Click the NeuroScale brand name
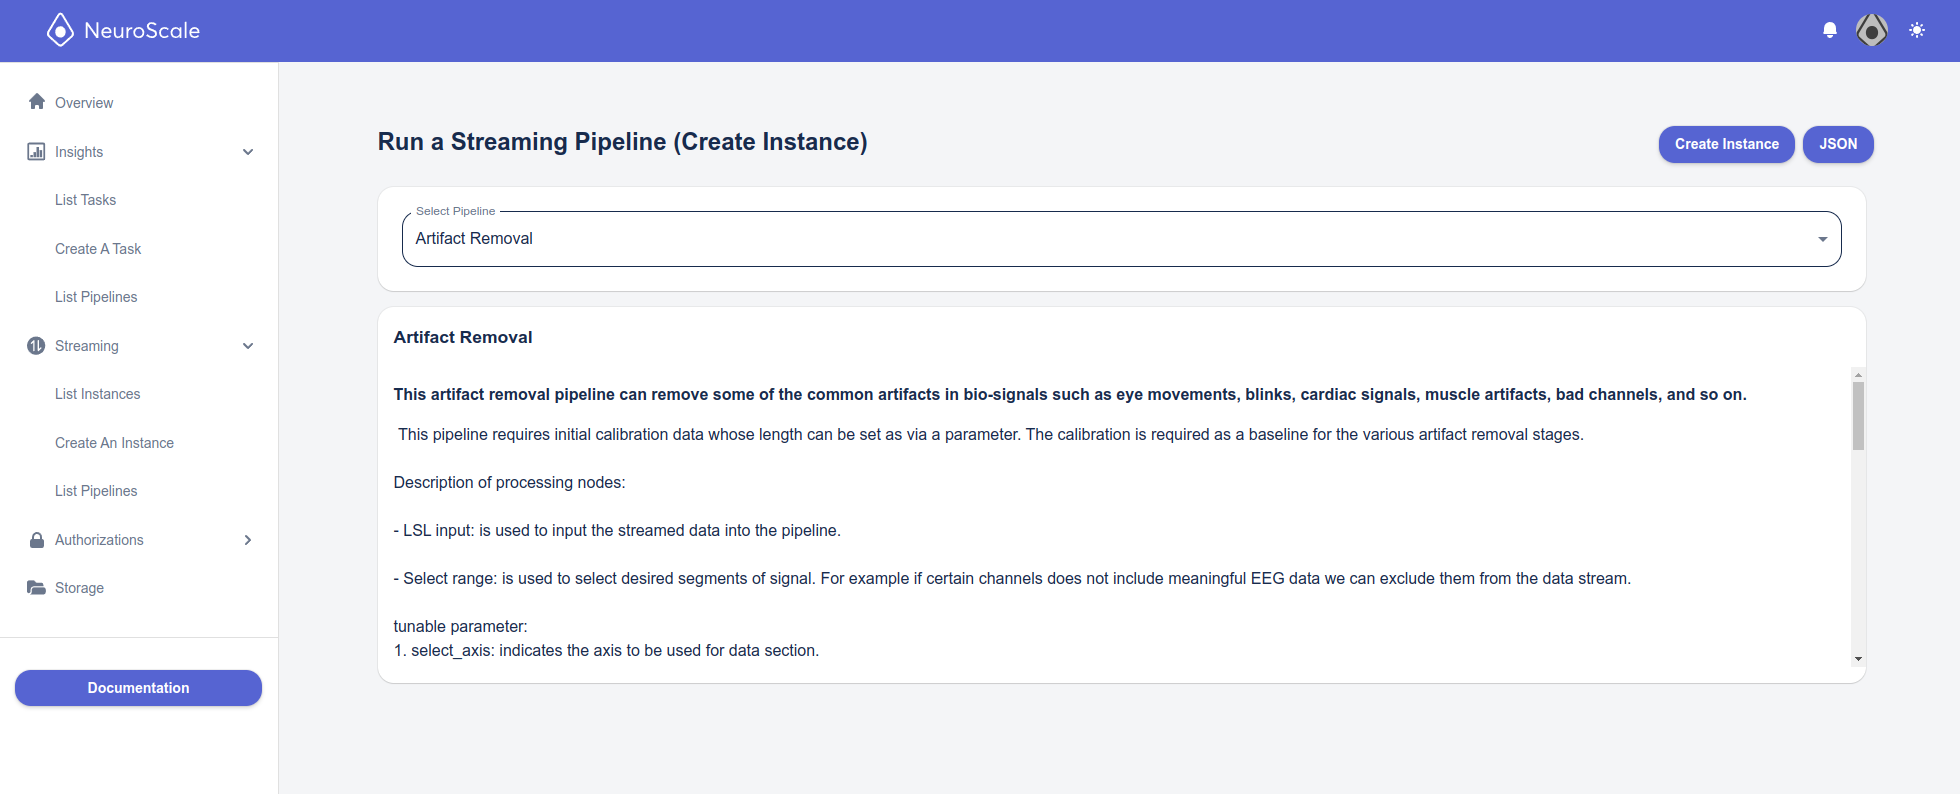Screen dimensions: 1960x794 pos(142,31)
